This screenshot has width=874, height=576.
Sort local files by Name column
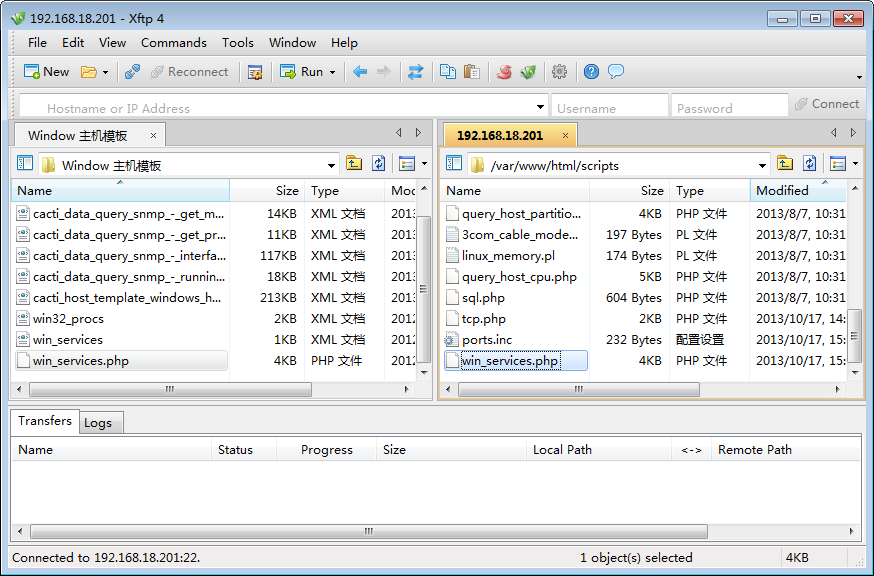[x=120, y=191]
